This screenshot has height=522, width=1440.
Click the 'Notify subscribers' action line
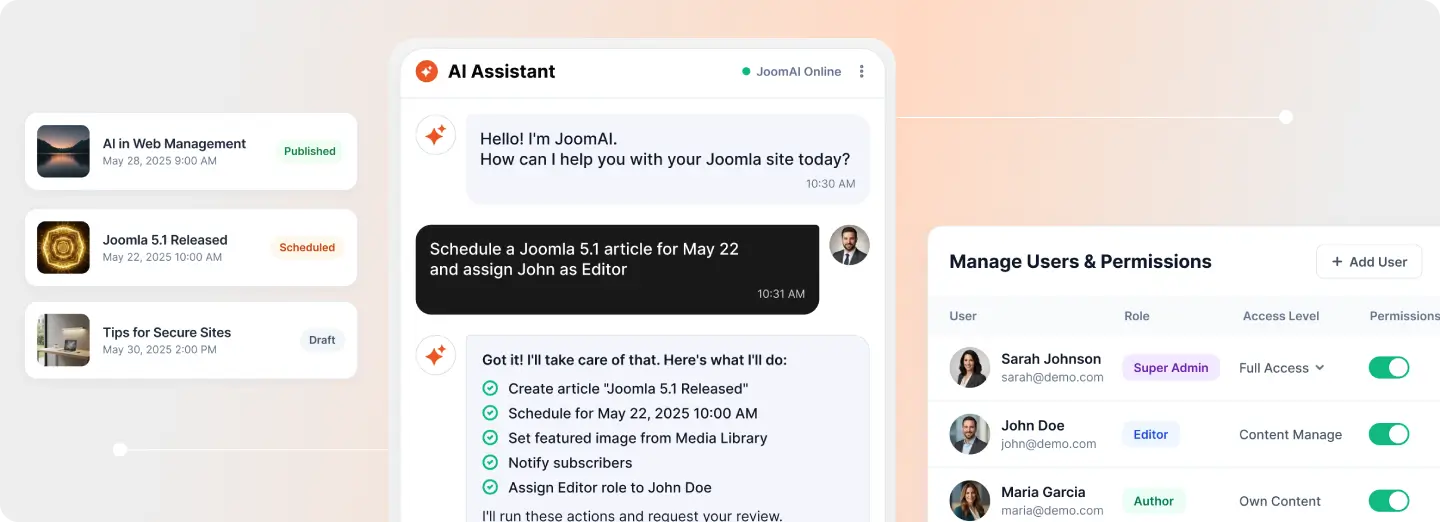pos(570,463)
